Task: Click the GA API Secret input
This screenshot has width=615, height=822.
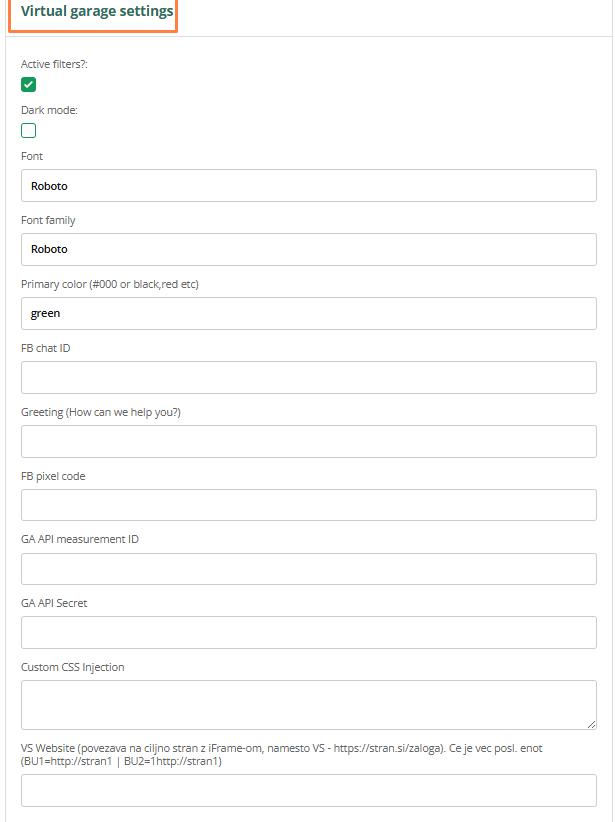Action: (308, 632)
